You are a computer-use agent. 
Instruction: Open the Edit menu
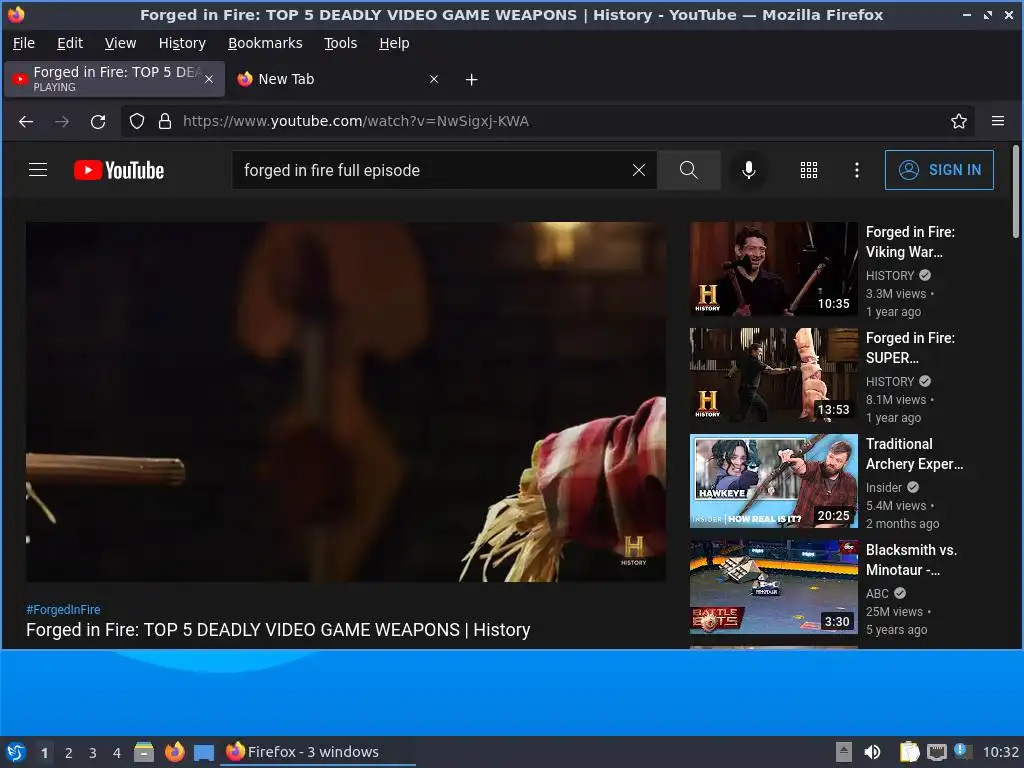[x=70, y=43]
